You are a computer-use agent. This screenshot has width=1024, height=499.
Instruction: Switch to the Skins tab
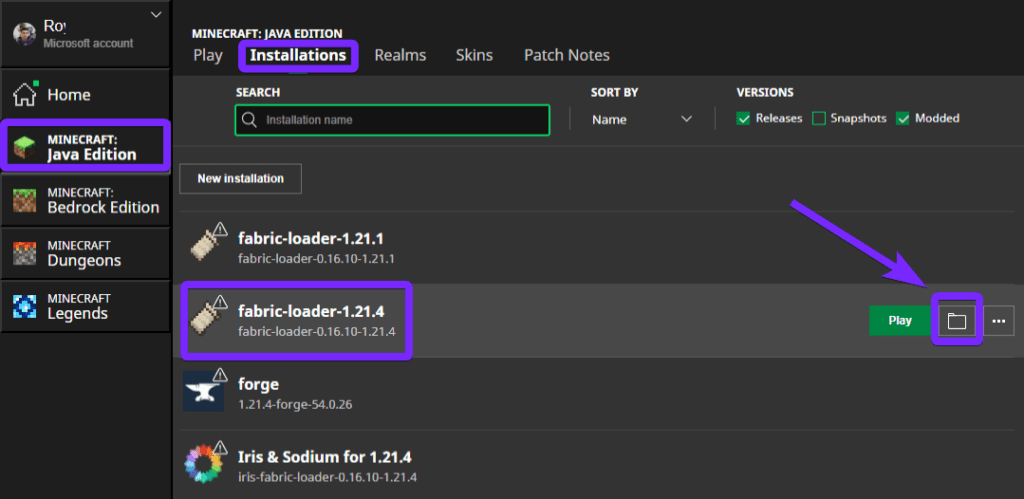(474, 56)
